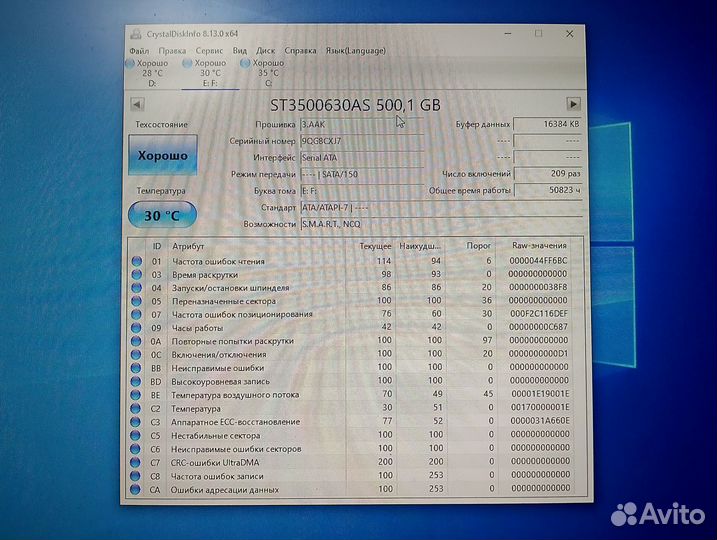Viewport: 717px width, 540px height.
Task: Click status icon for Температура row C2
Action: click(x=136, y=408)
